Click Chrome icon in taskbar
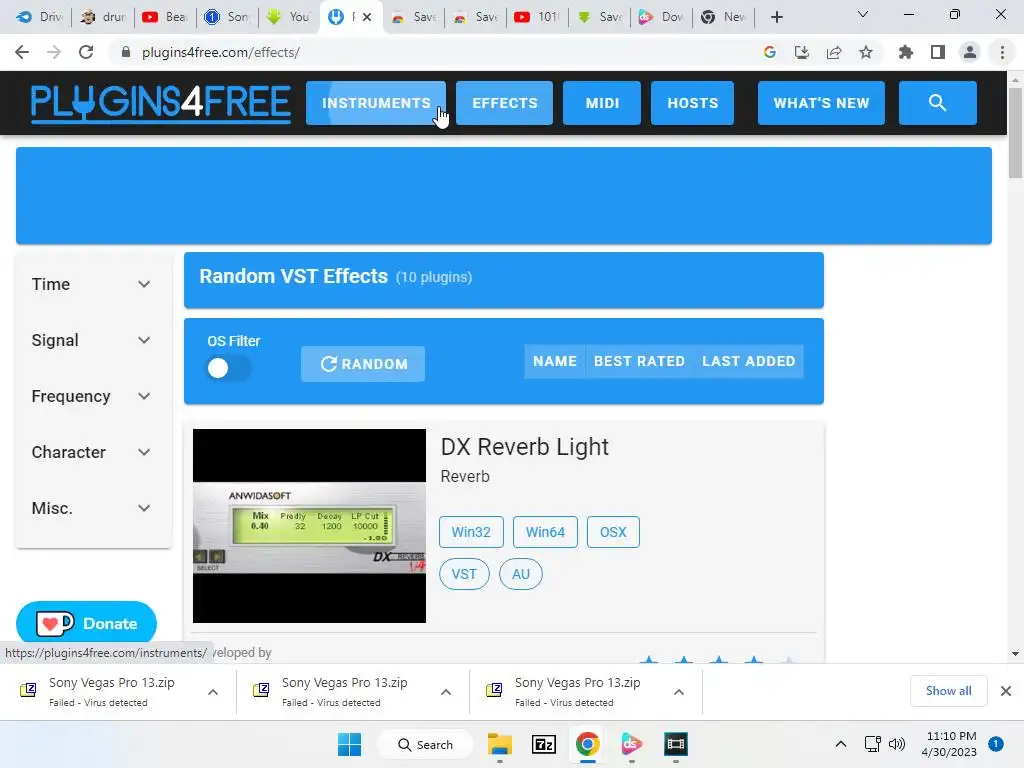 [x=588, y=744]
